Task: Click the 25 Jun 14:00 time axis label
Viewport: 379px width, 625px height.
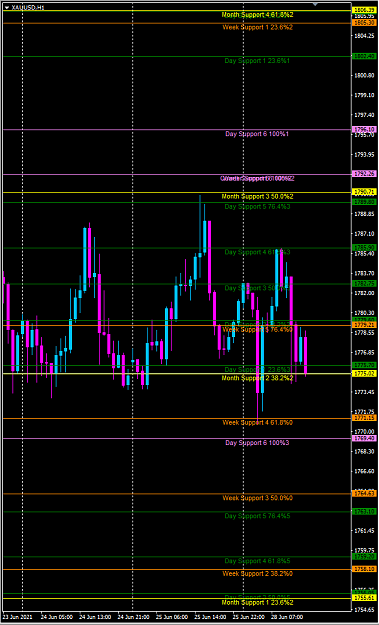Action: pyautogui.click(x=209, y=616)
